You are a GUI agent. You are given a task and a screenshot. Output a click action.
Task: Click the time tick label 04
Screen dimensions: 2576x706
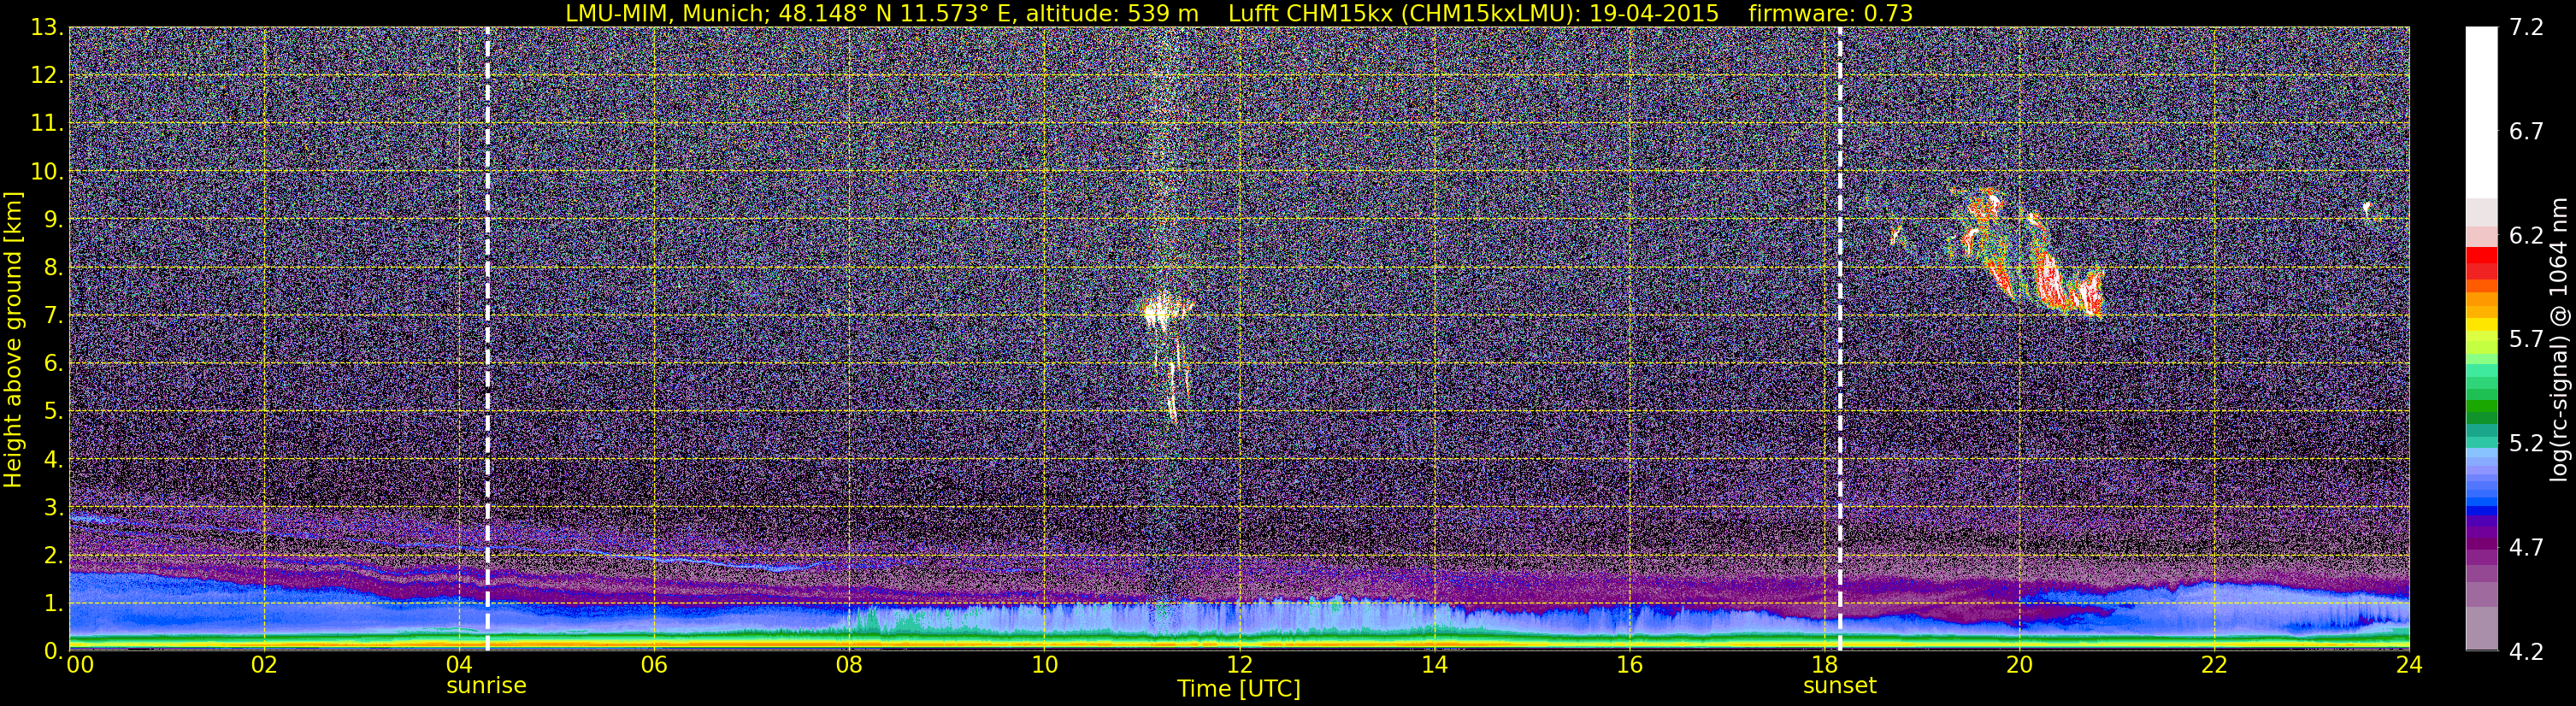pos(459,665)
